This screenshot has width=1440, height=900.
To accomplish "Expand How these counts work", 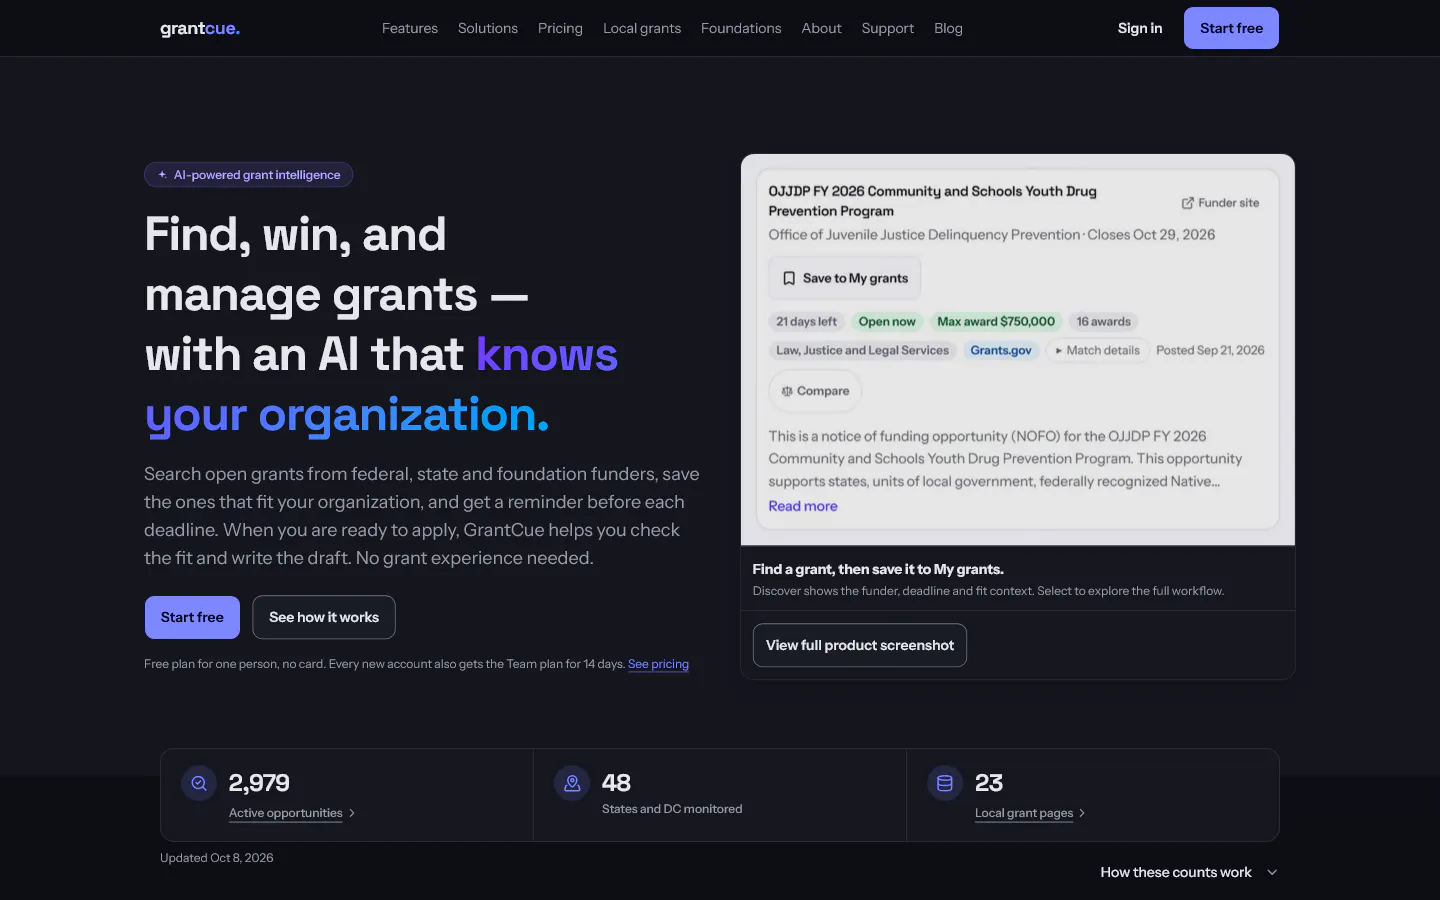I will (1189, 872).
